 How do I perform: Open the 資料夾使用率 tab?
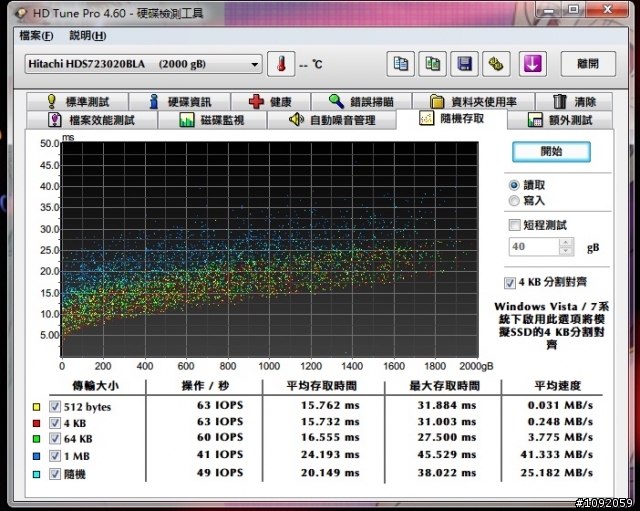[473, 101]
